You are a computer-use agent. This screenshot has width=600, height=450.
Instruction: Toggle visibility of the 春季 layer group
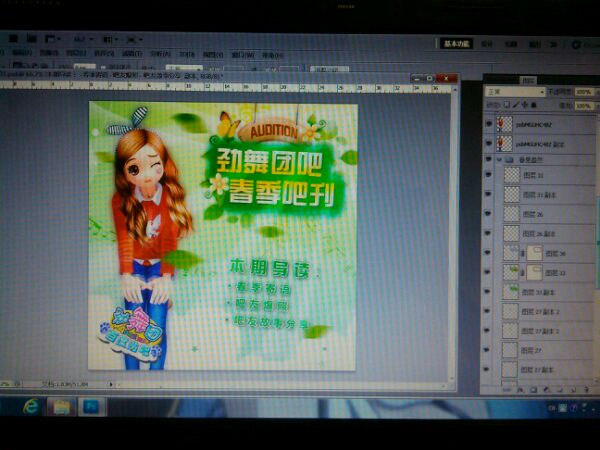pos(489,159)
